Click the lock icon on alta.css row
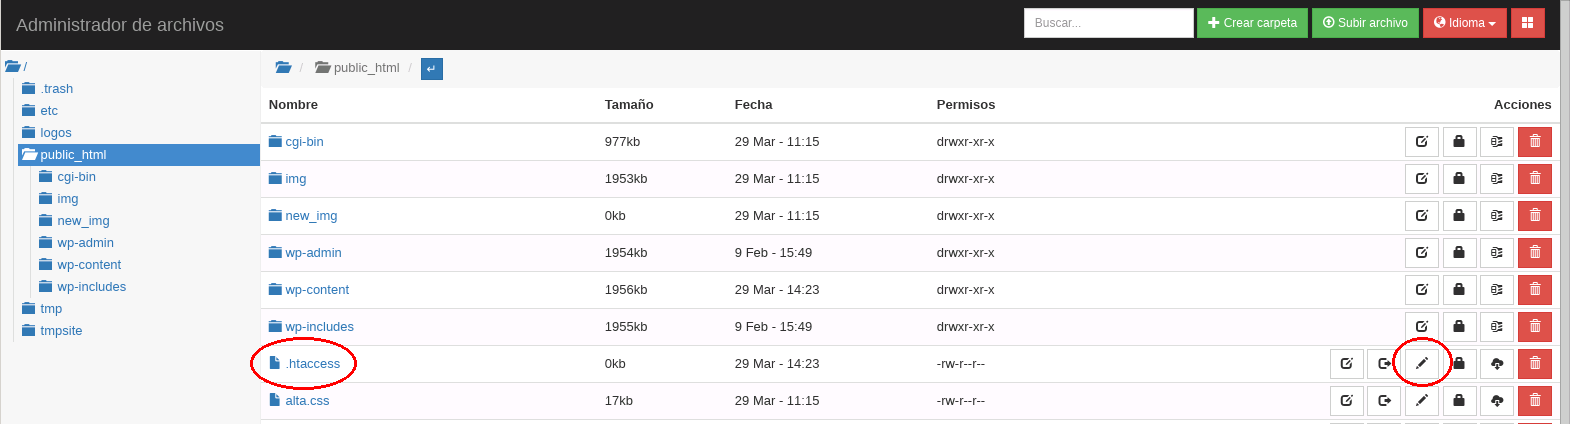This screenshot has width=1570, height=424. (x=1459, y=401)
